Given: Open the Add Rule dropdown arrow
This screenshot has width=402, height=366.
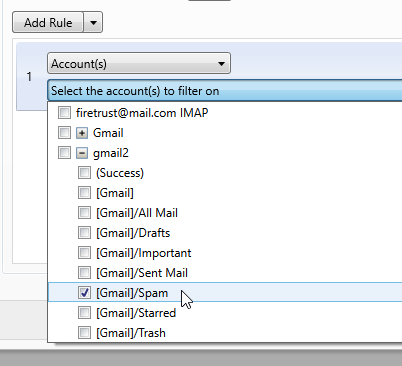Looking at the screenshot, I should [93, 22].
